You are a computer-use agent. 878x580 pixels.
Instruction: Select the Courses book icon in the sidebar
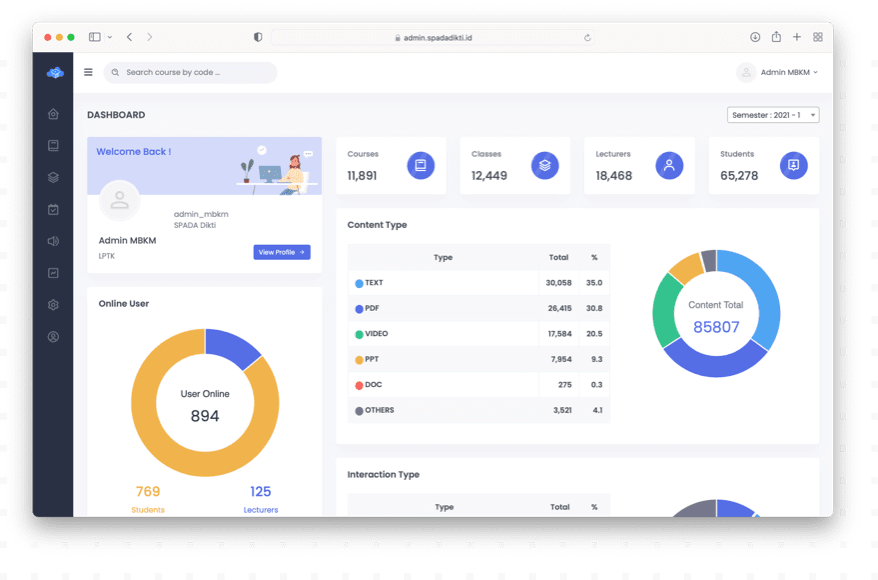coord(53,144)
